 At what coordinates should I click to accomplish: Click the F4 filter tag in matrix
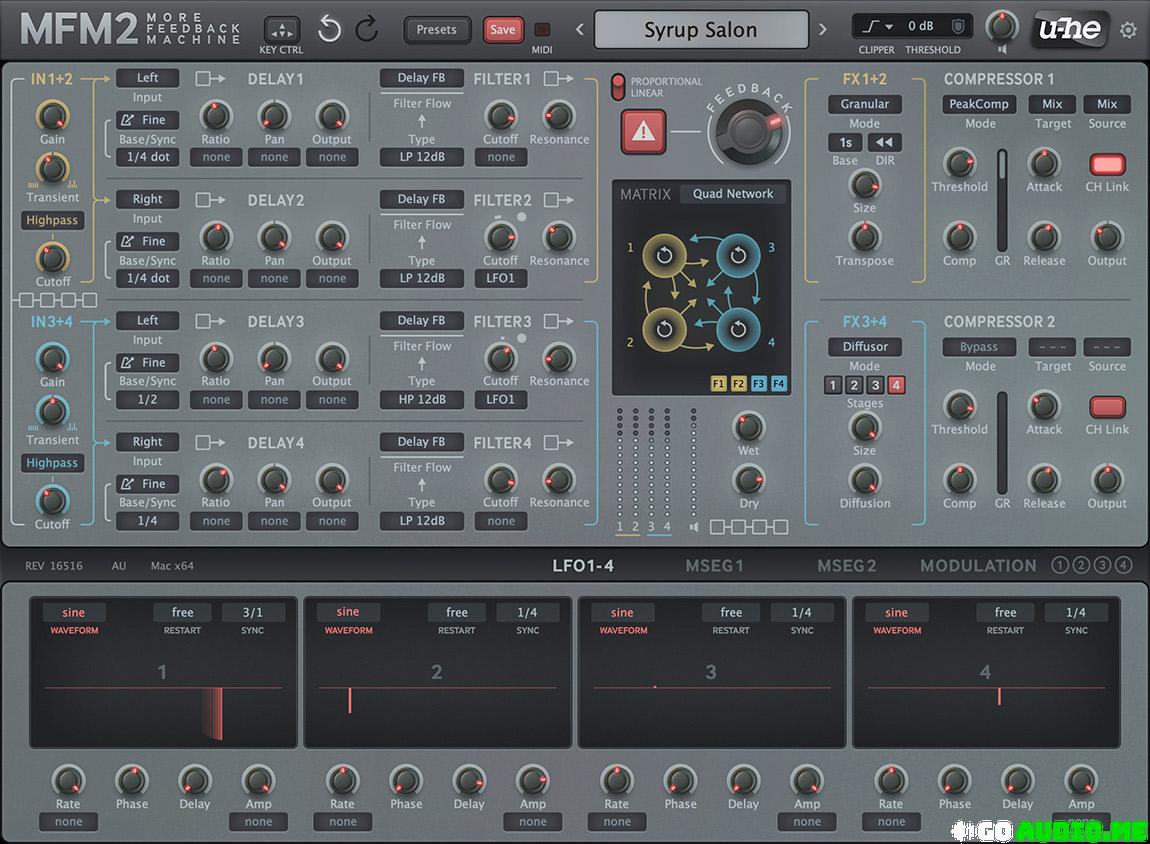(x=778, y=384)
